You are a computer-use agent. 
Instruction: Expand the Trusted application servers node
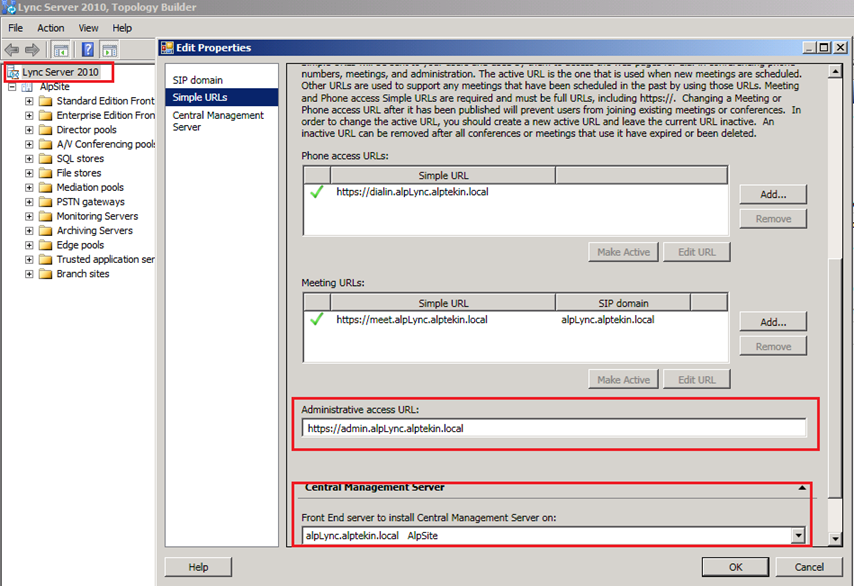pyautogui.click(x=29, y=260)
